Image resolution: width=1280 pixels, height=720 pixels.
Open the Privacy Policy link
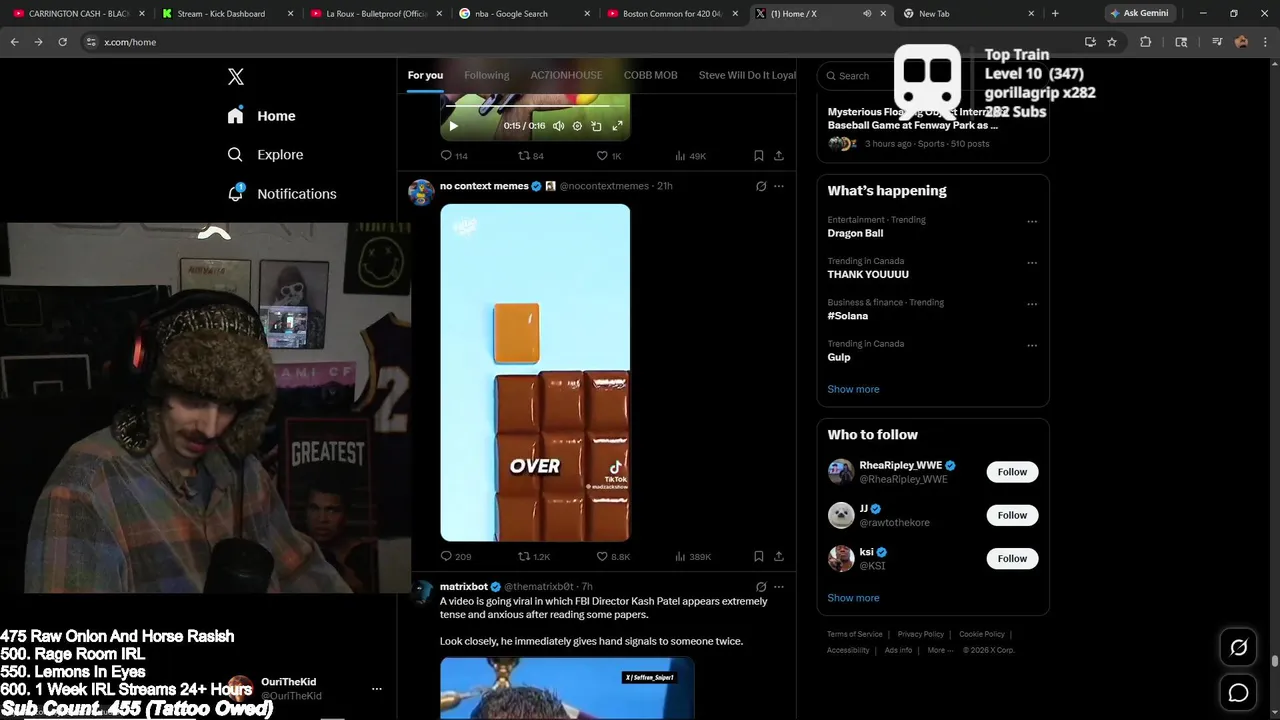921,634
